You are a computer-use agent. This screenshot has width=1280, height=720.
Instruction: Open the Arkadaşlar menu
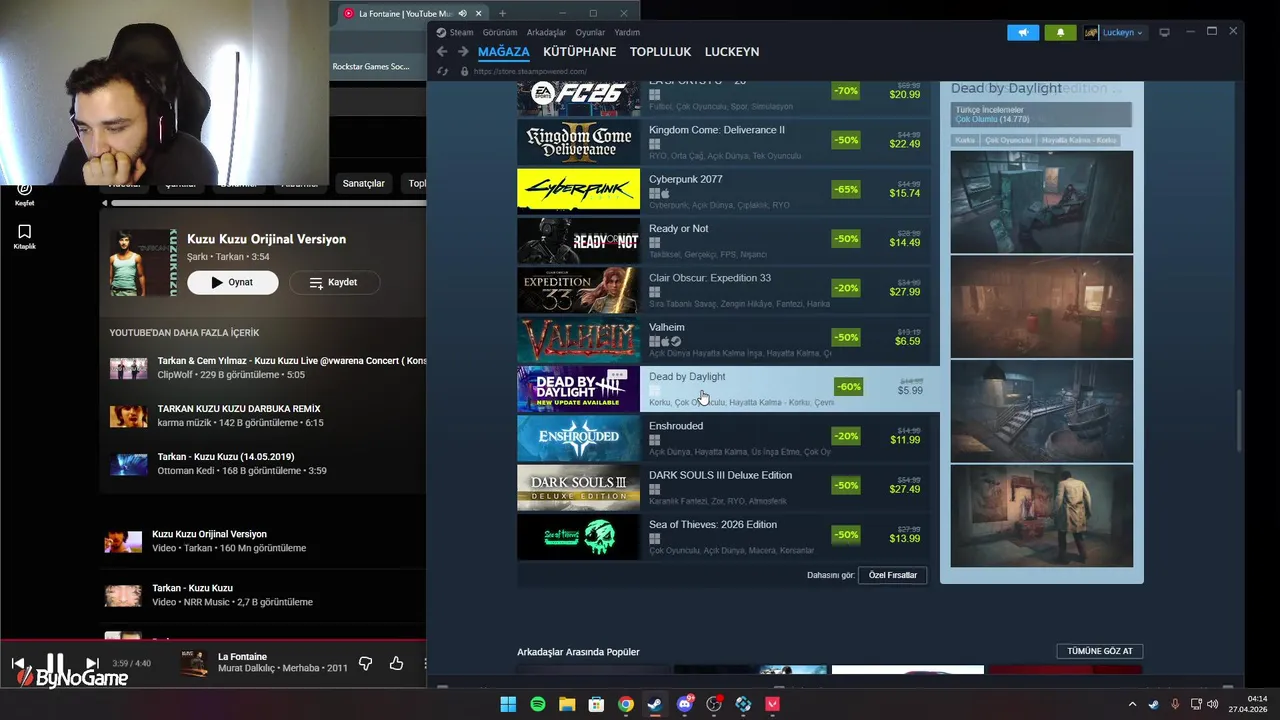tap(546, 32)
